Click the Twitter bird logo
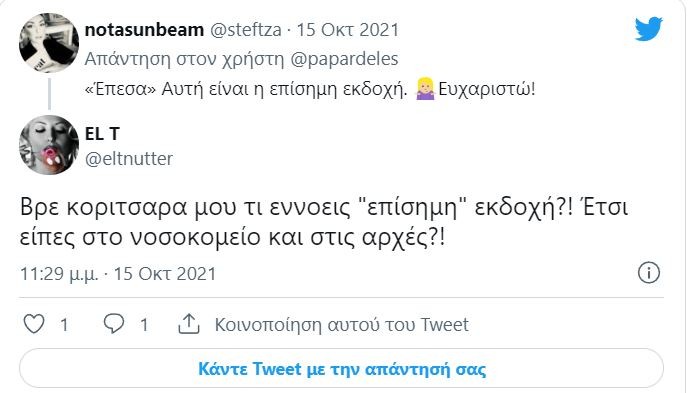The width and height of the screenshot is (696, 393). [649, 29]
